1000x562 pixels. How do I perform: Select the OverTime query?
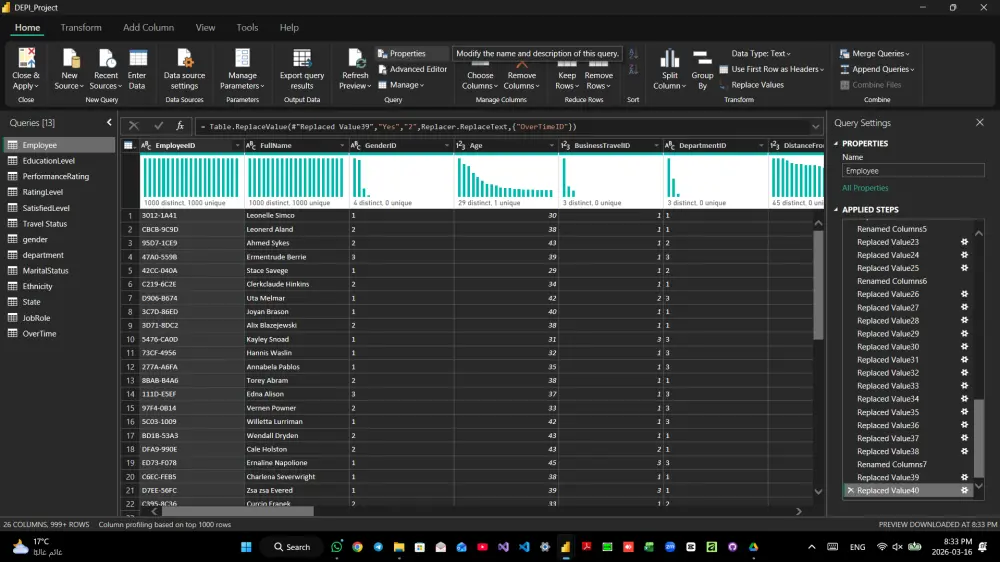point(59,333)
